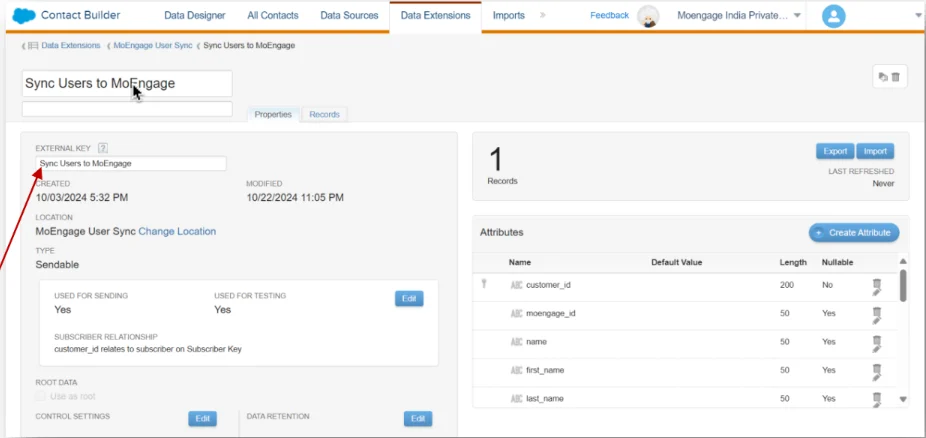Click the Import button in Records panel
Image resolution: width=926 pixels, height=438 pixels.
(x=875, y=151)
